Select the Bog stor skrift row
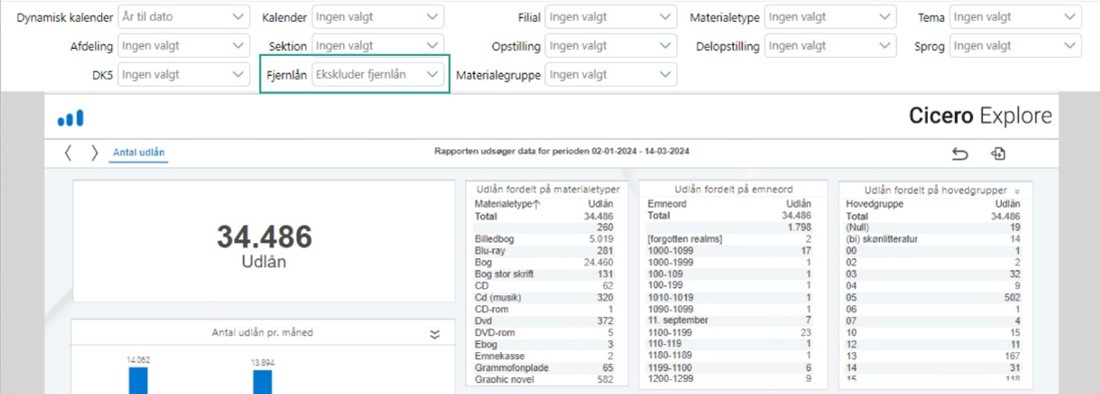The image size is (1100, 394). point(544,274)
